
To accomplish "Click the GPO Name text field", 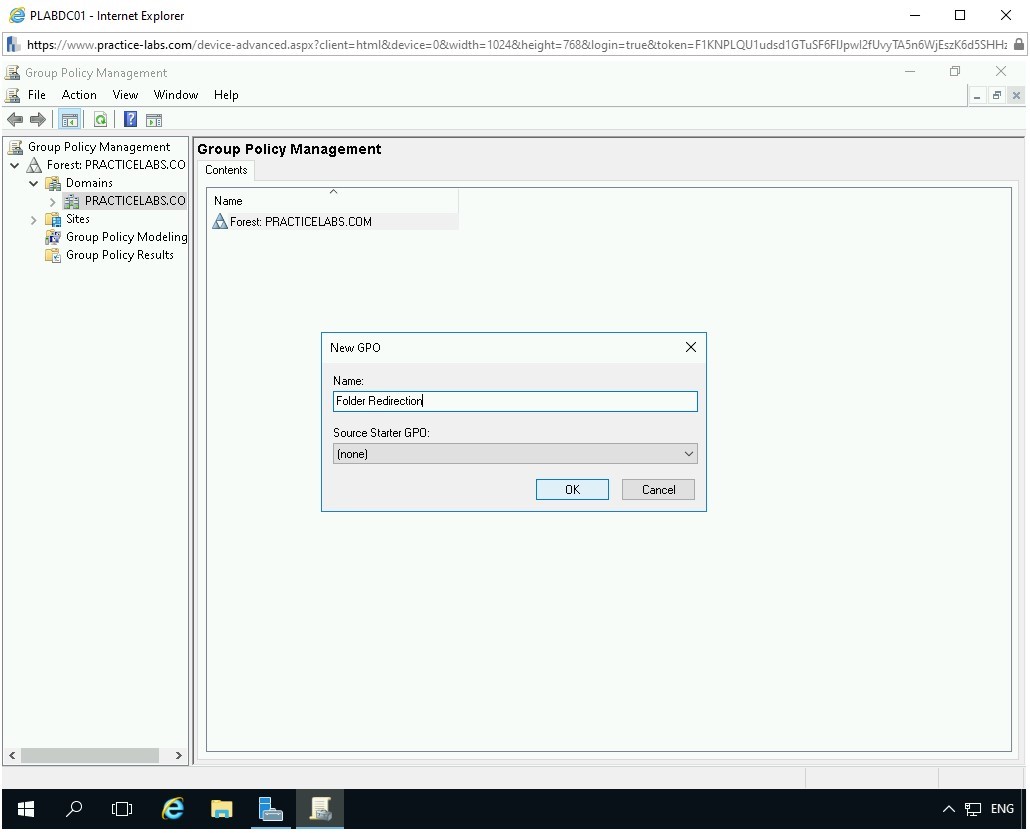I will point(515,401).
